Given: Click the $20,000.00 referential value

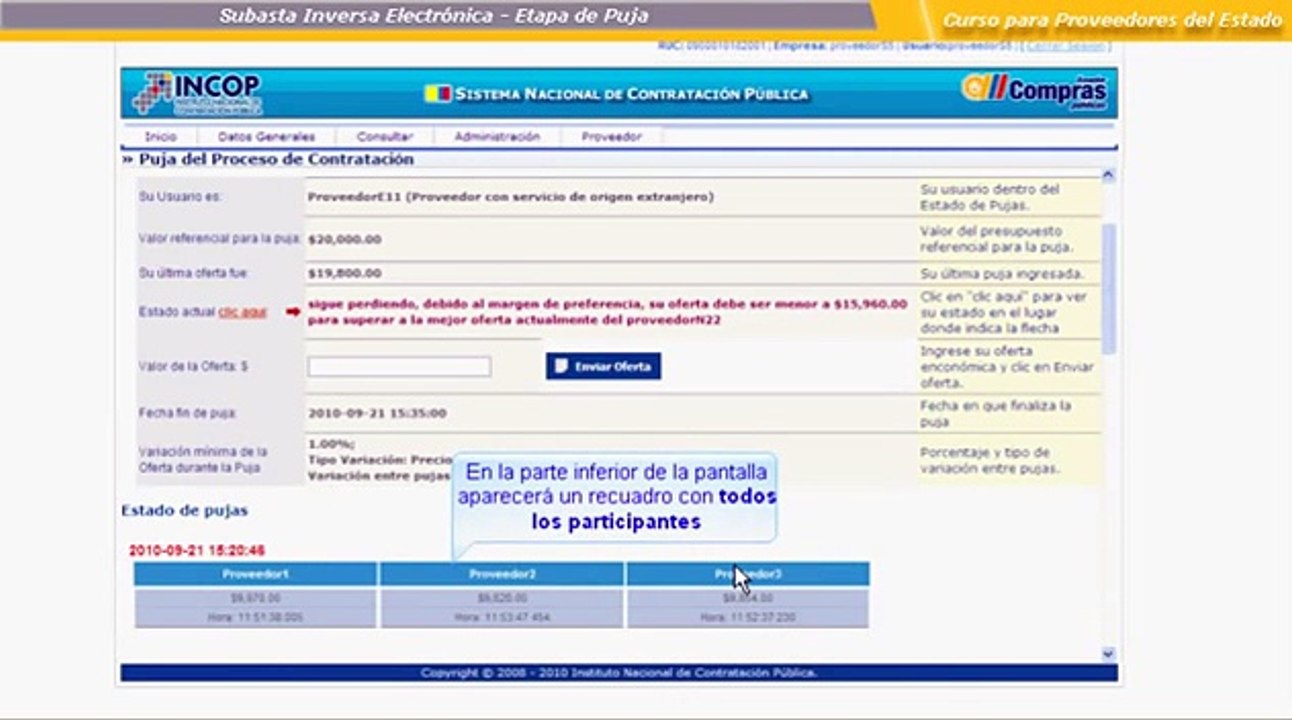Looking at the screenshot, I should [x=345, y=240].
